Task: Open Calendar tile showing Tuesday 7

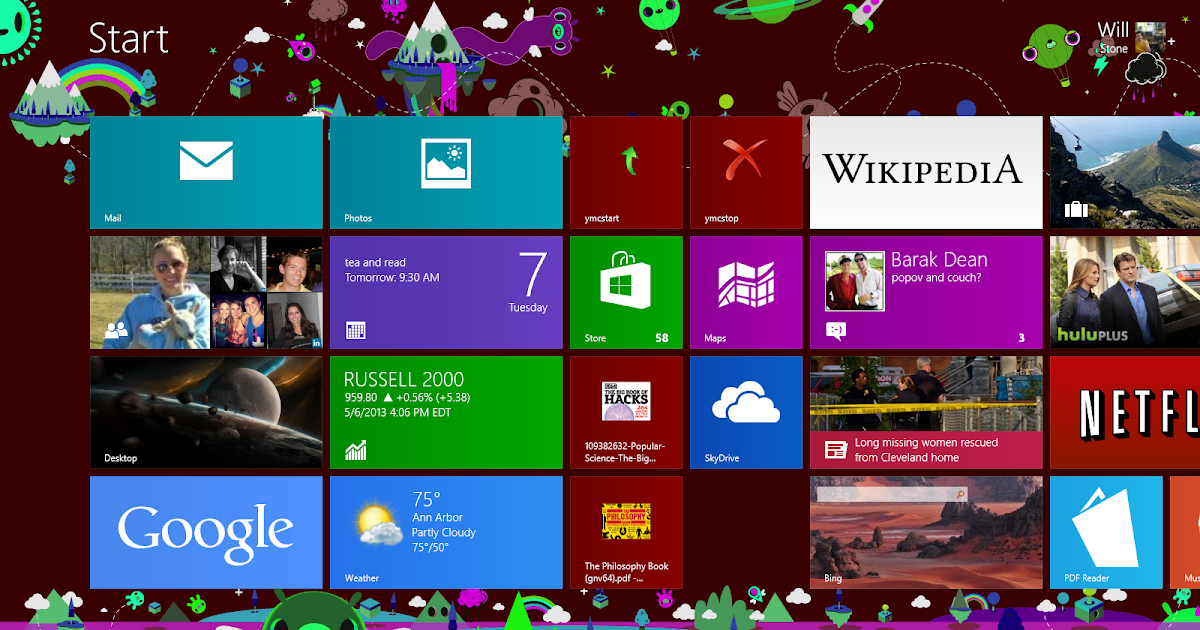Action: [x=446, y=292]
